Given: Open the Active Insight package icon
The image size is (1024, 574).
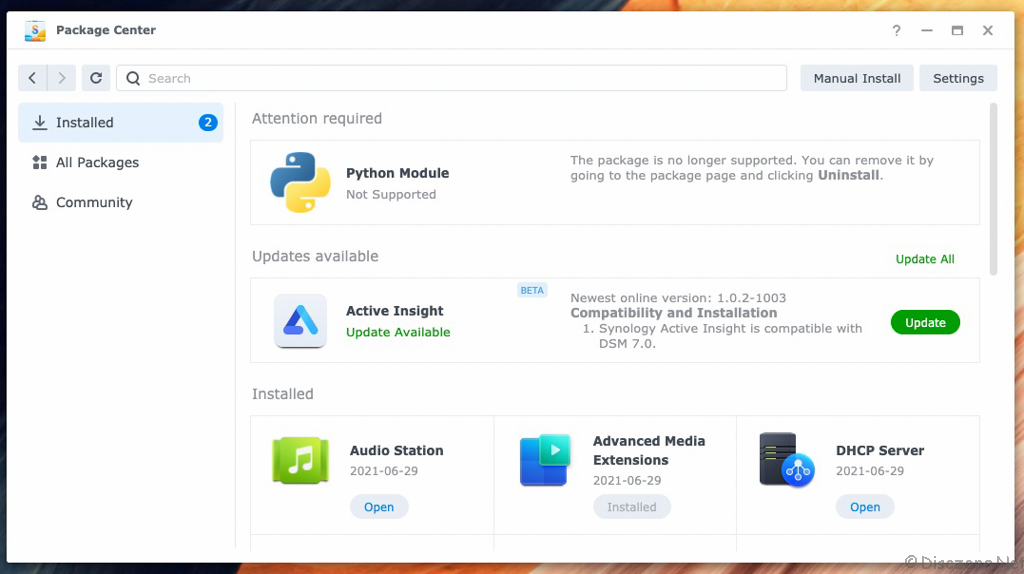Looking at the screenshot, I should coord(300,321).
